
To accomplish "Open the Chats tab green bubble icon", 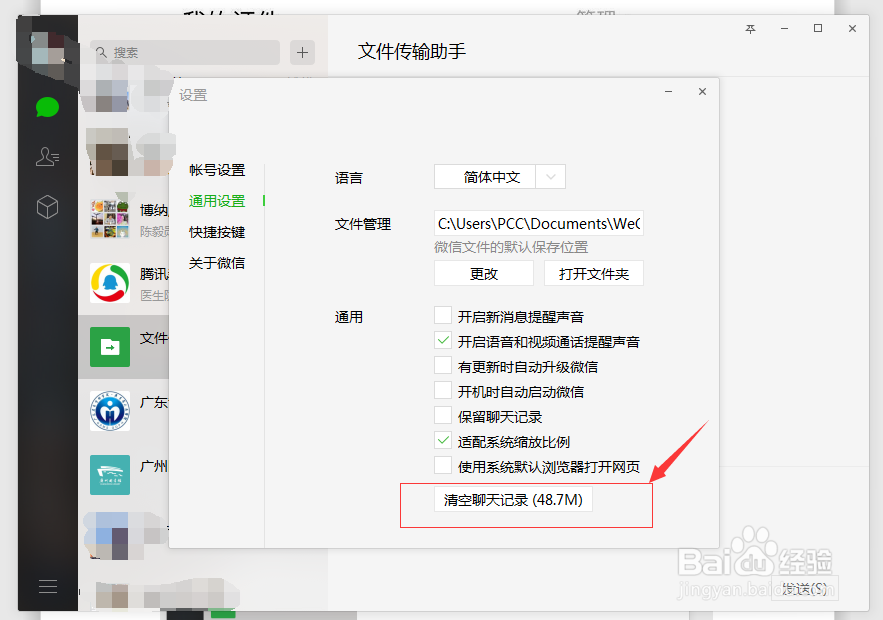I will tap(47, 107).
